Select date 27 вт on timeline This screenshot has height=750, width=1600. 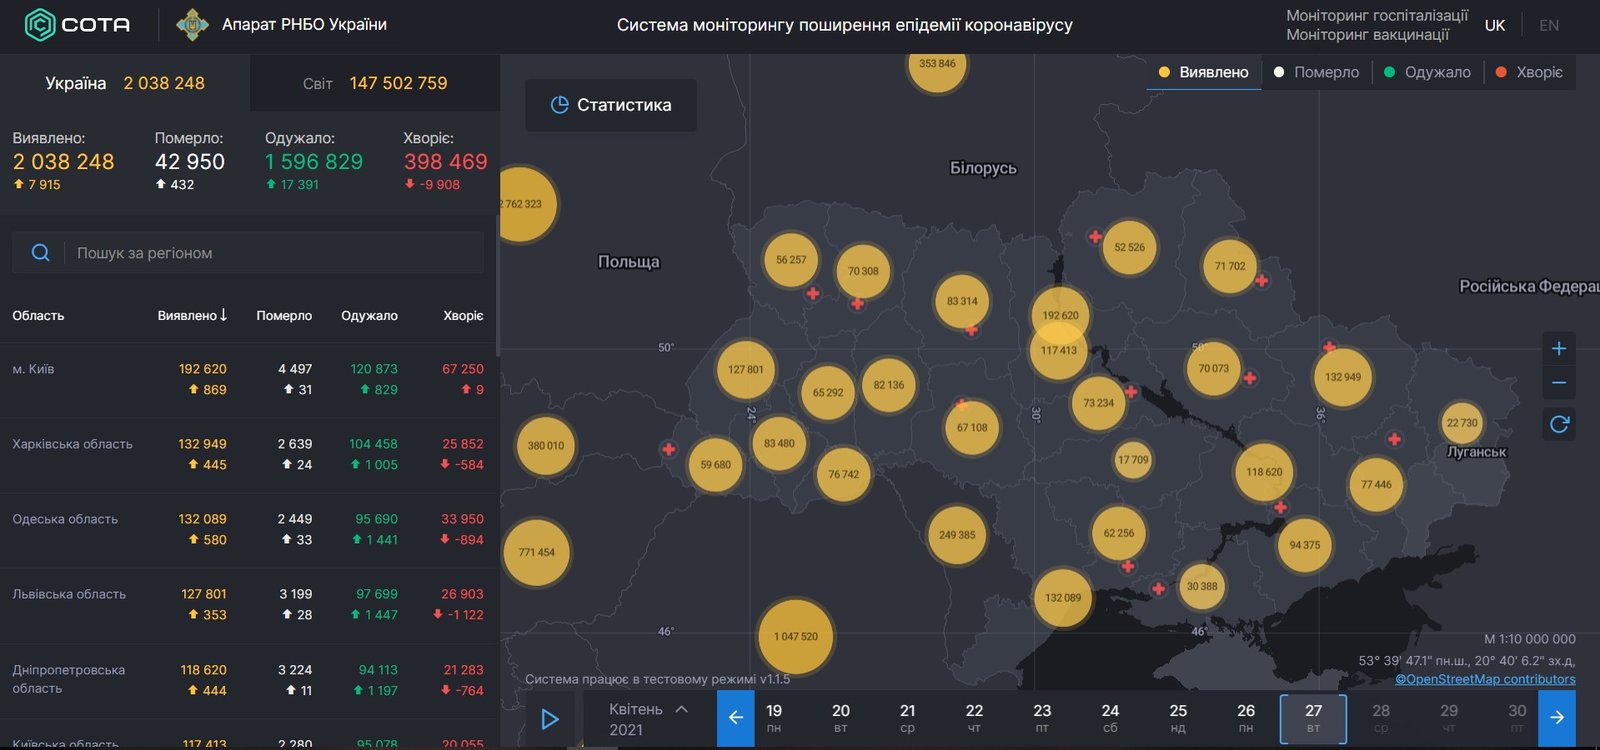(x=1313, y=719)
